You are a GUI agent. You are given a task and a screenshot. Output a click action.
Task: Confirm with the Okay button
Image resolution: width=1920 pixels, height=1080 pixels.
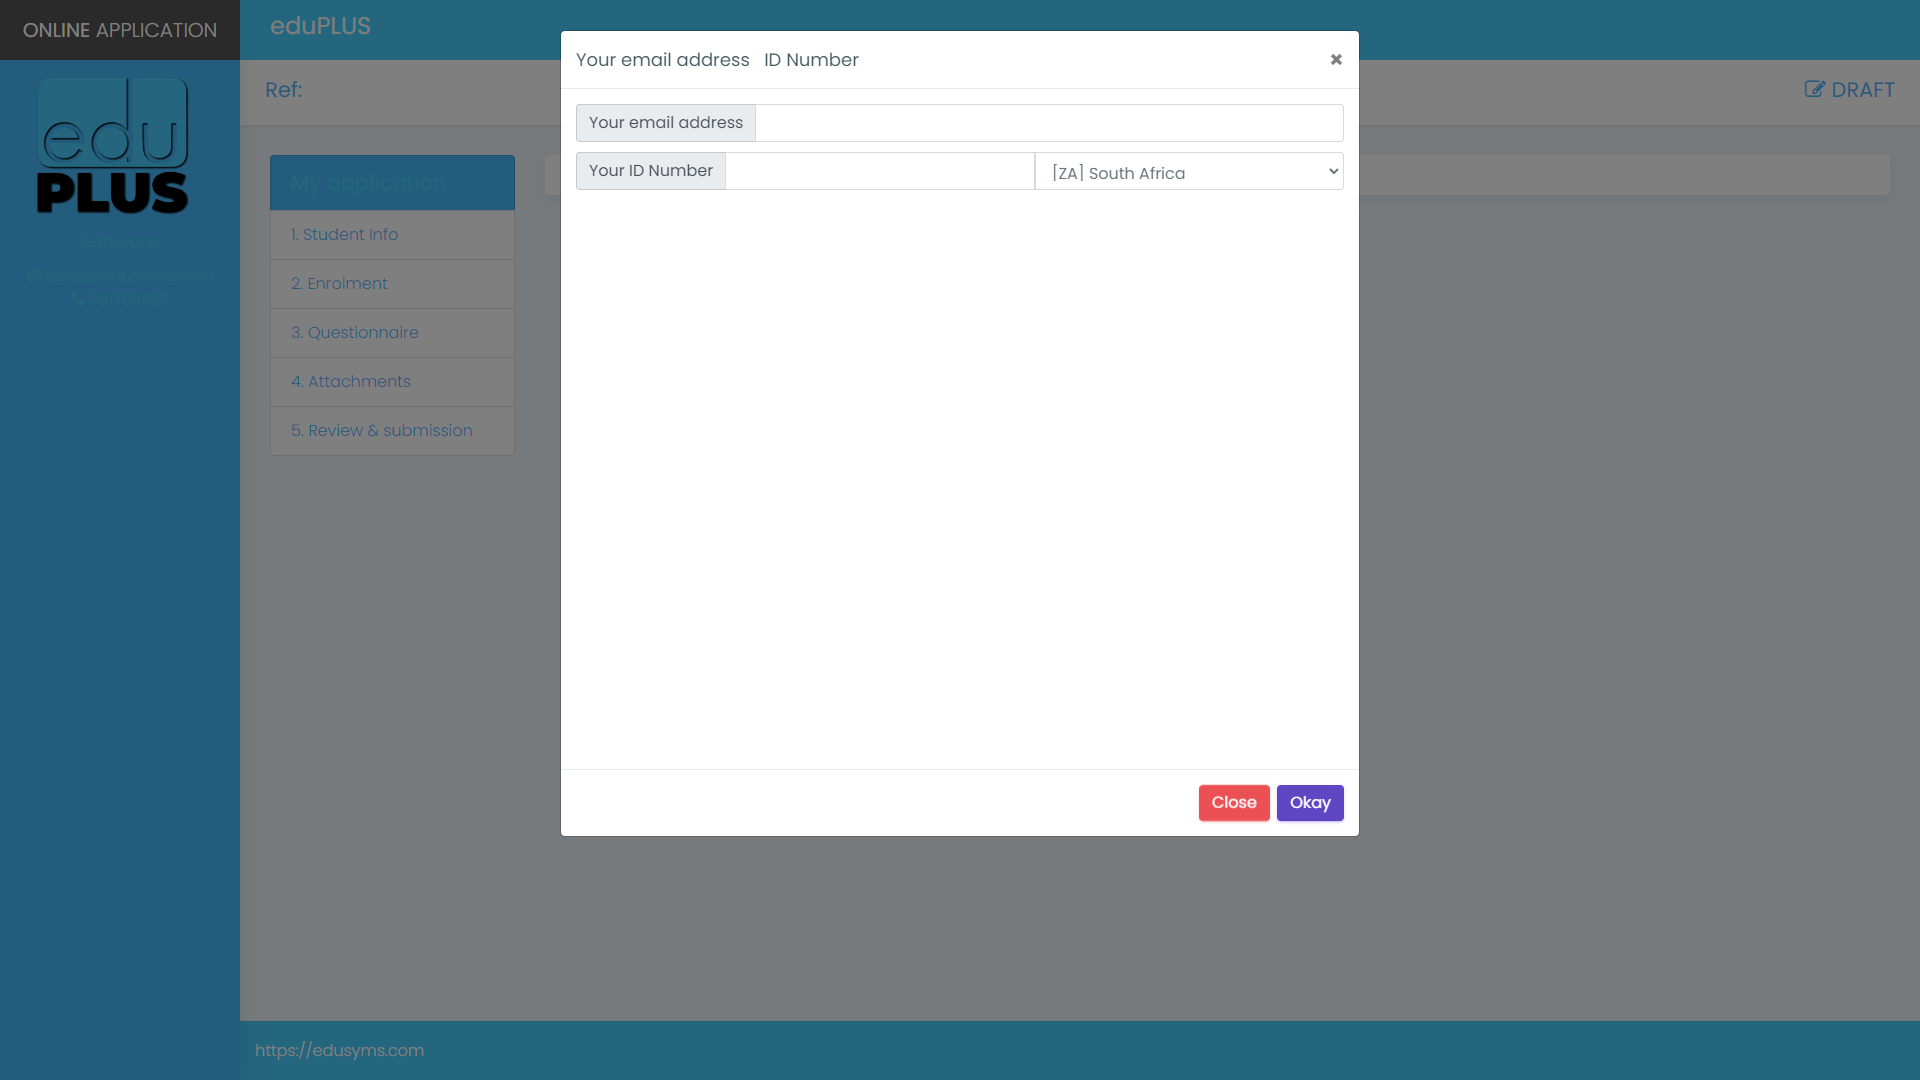pos(1309,803)
